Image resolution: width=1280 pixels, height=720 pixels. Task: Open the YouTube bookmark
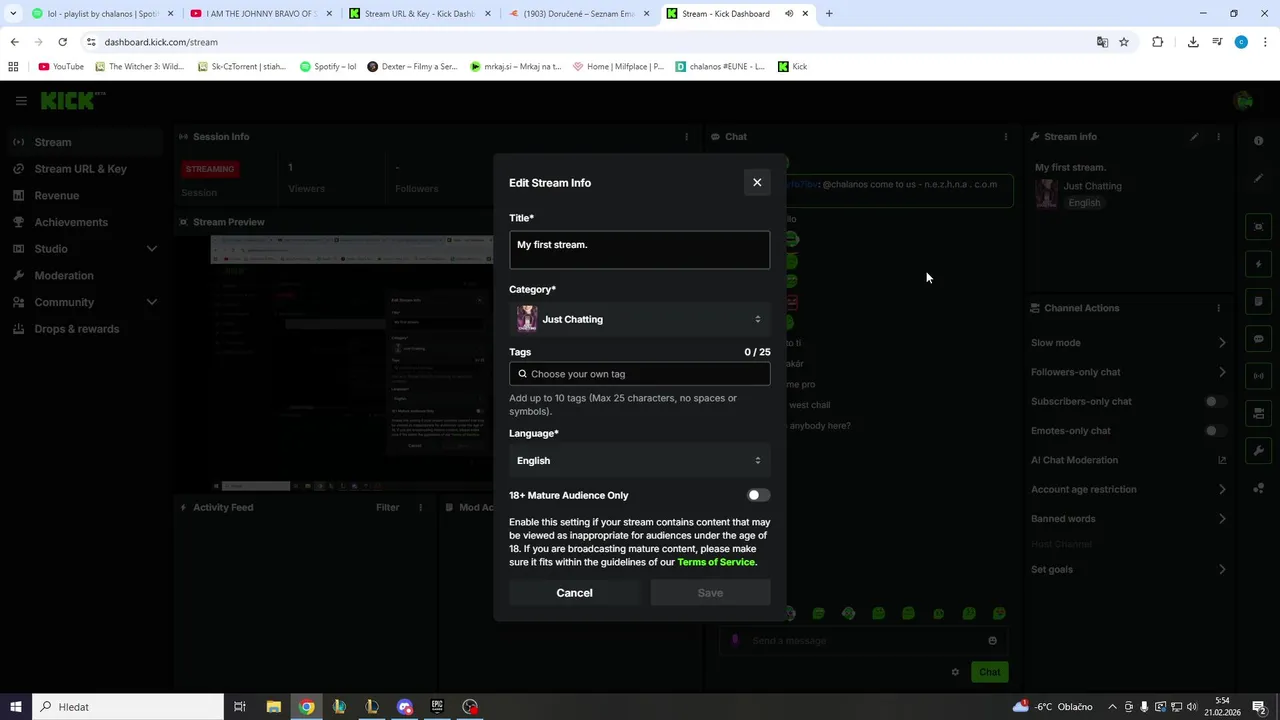pyautogui.click(x=61, y=67)
